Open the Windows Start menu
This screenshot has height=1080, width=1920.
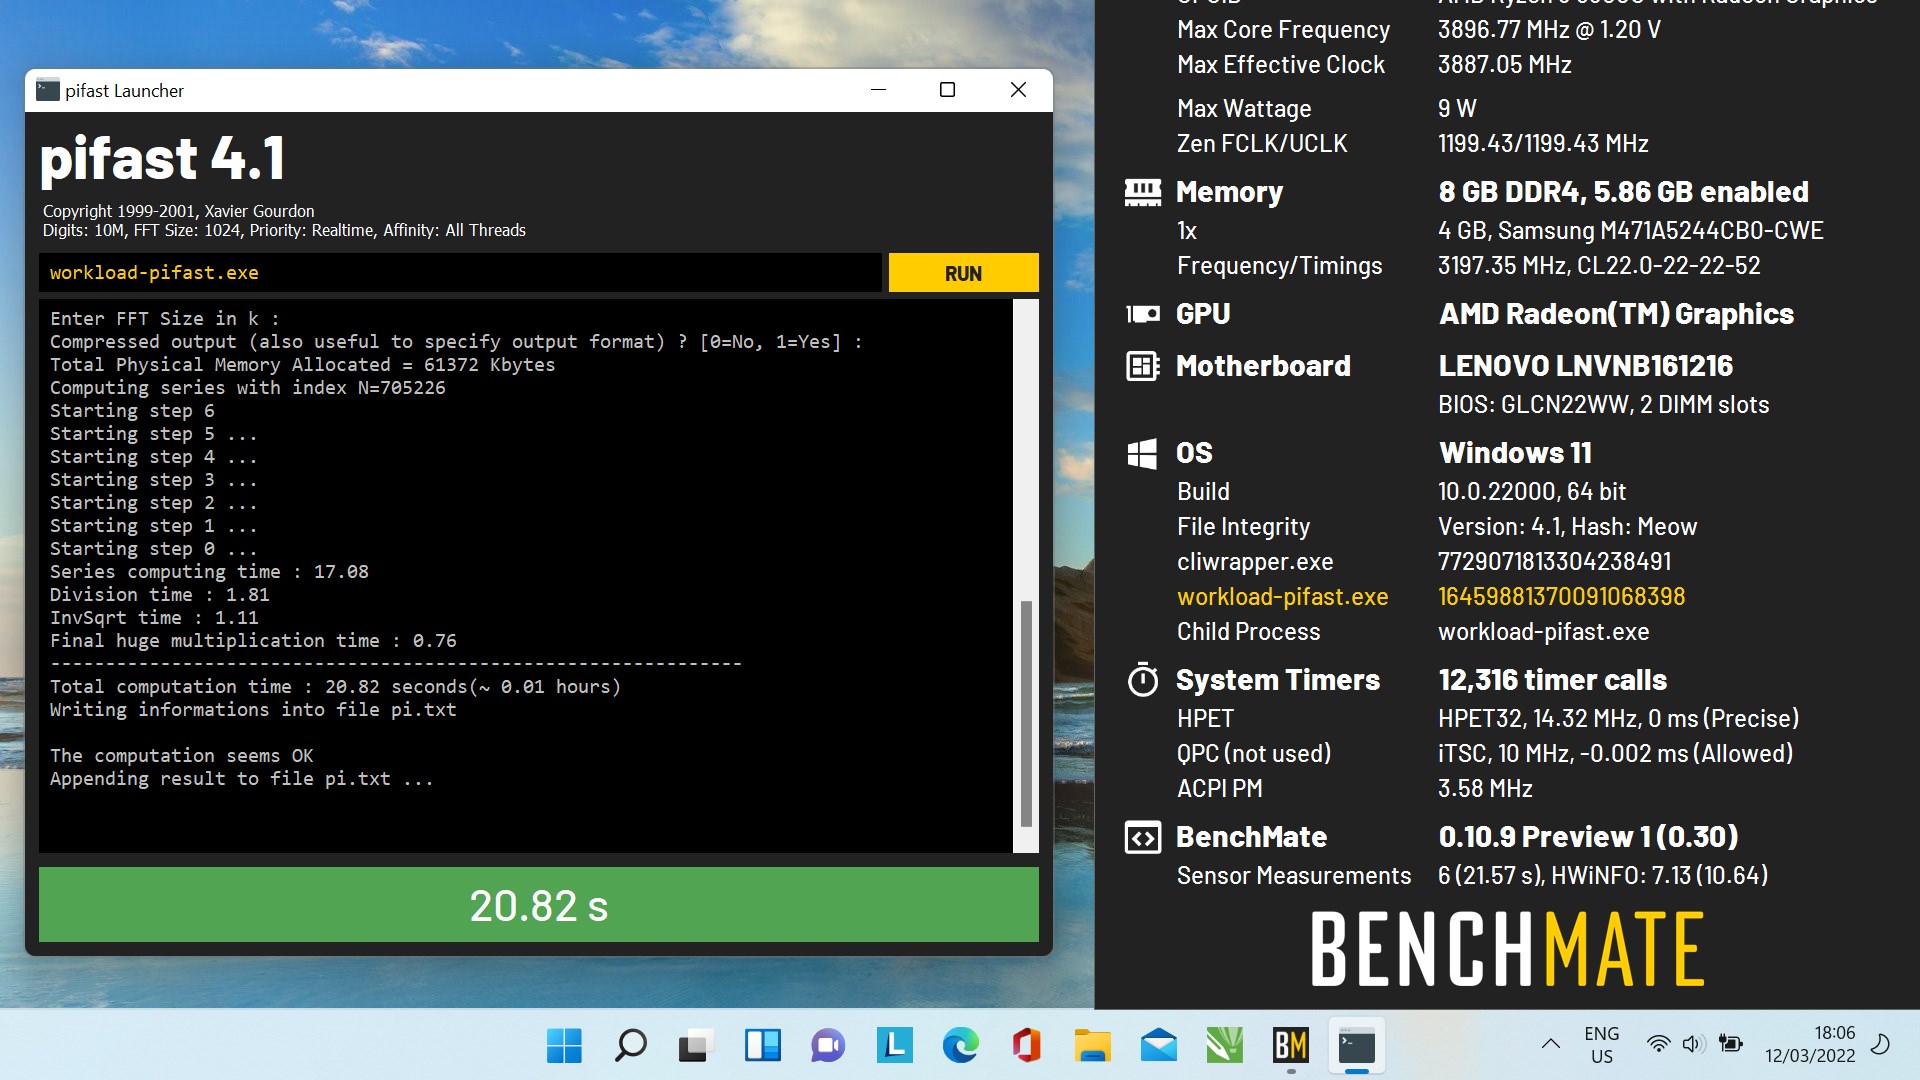pos(564,1046)
